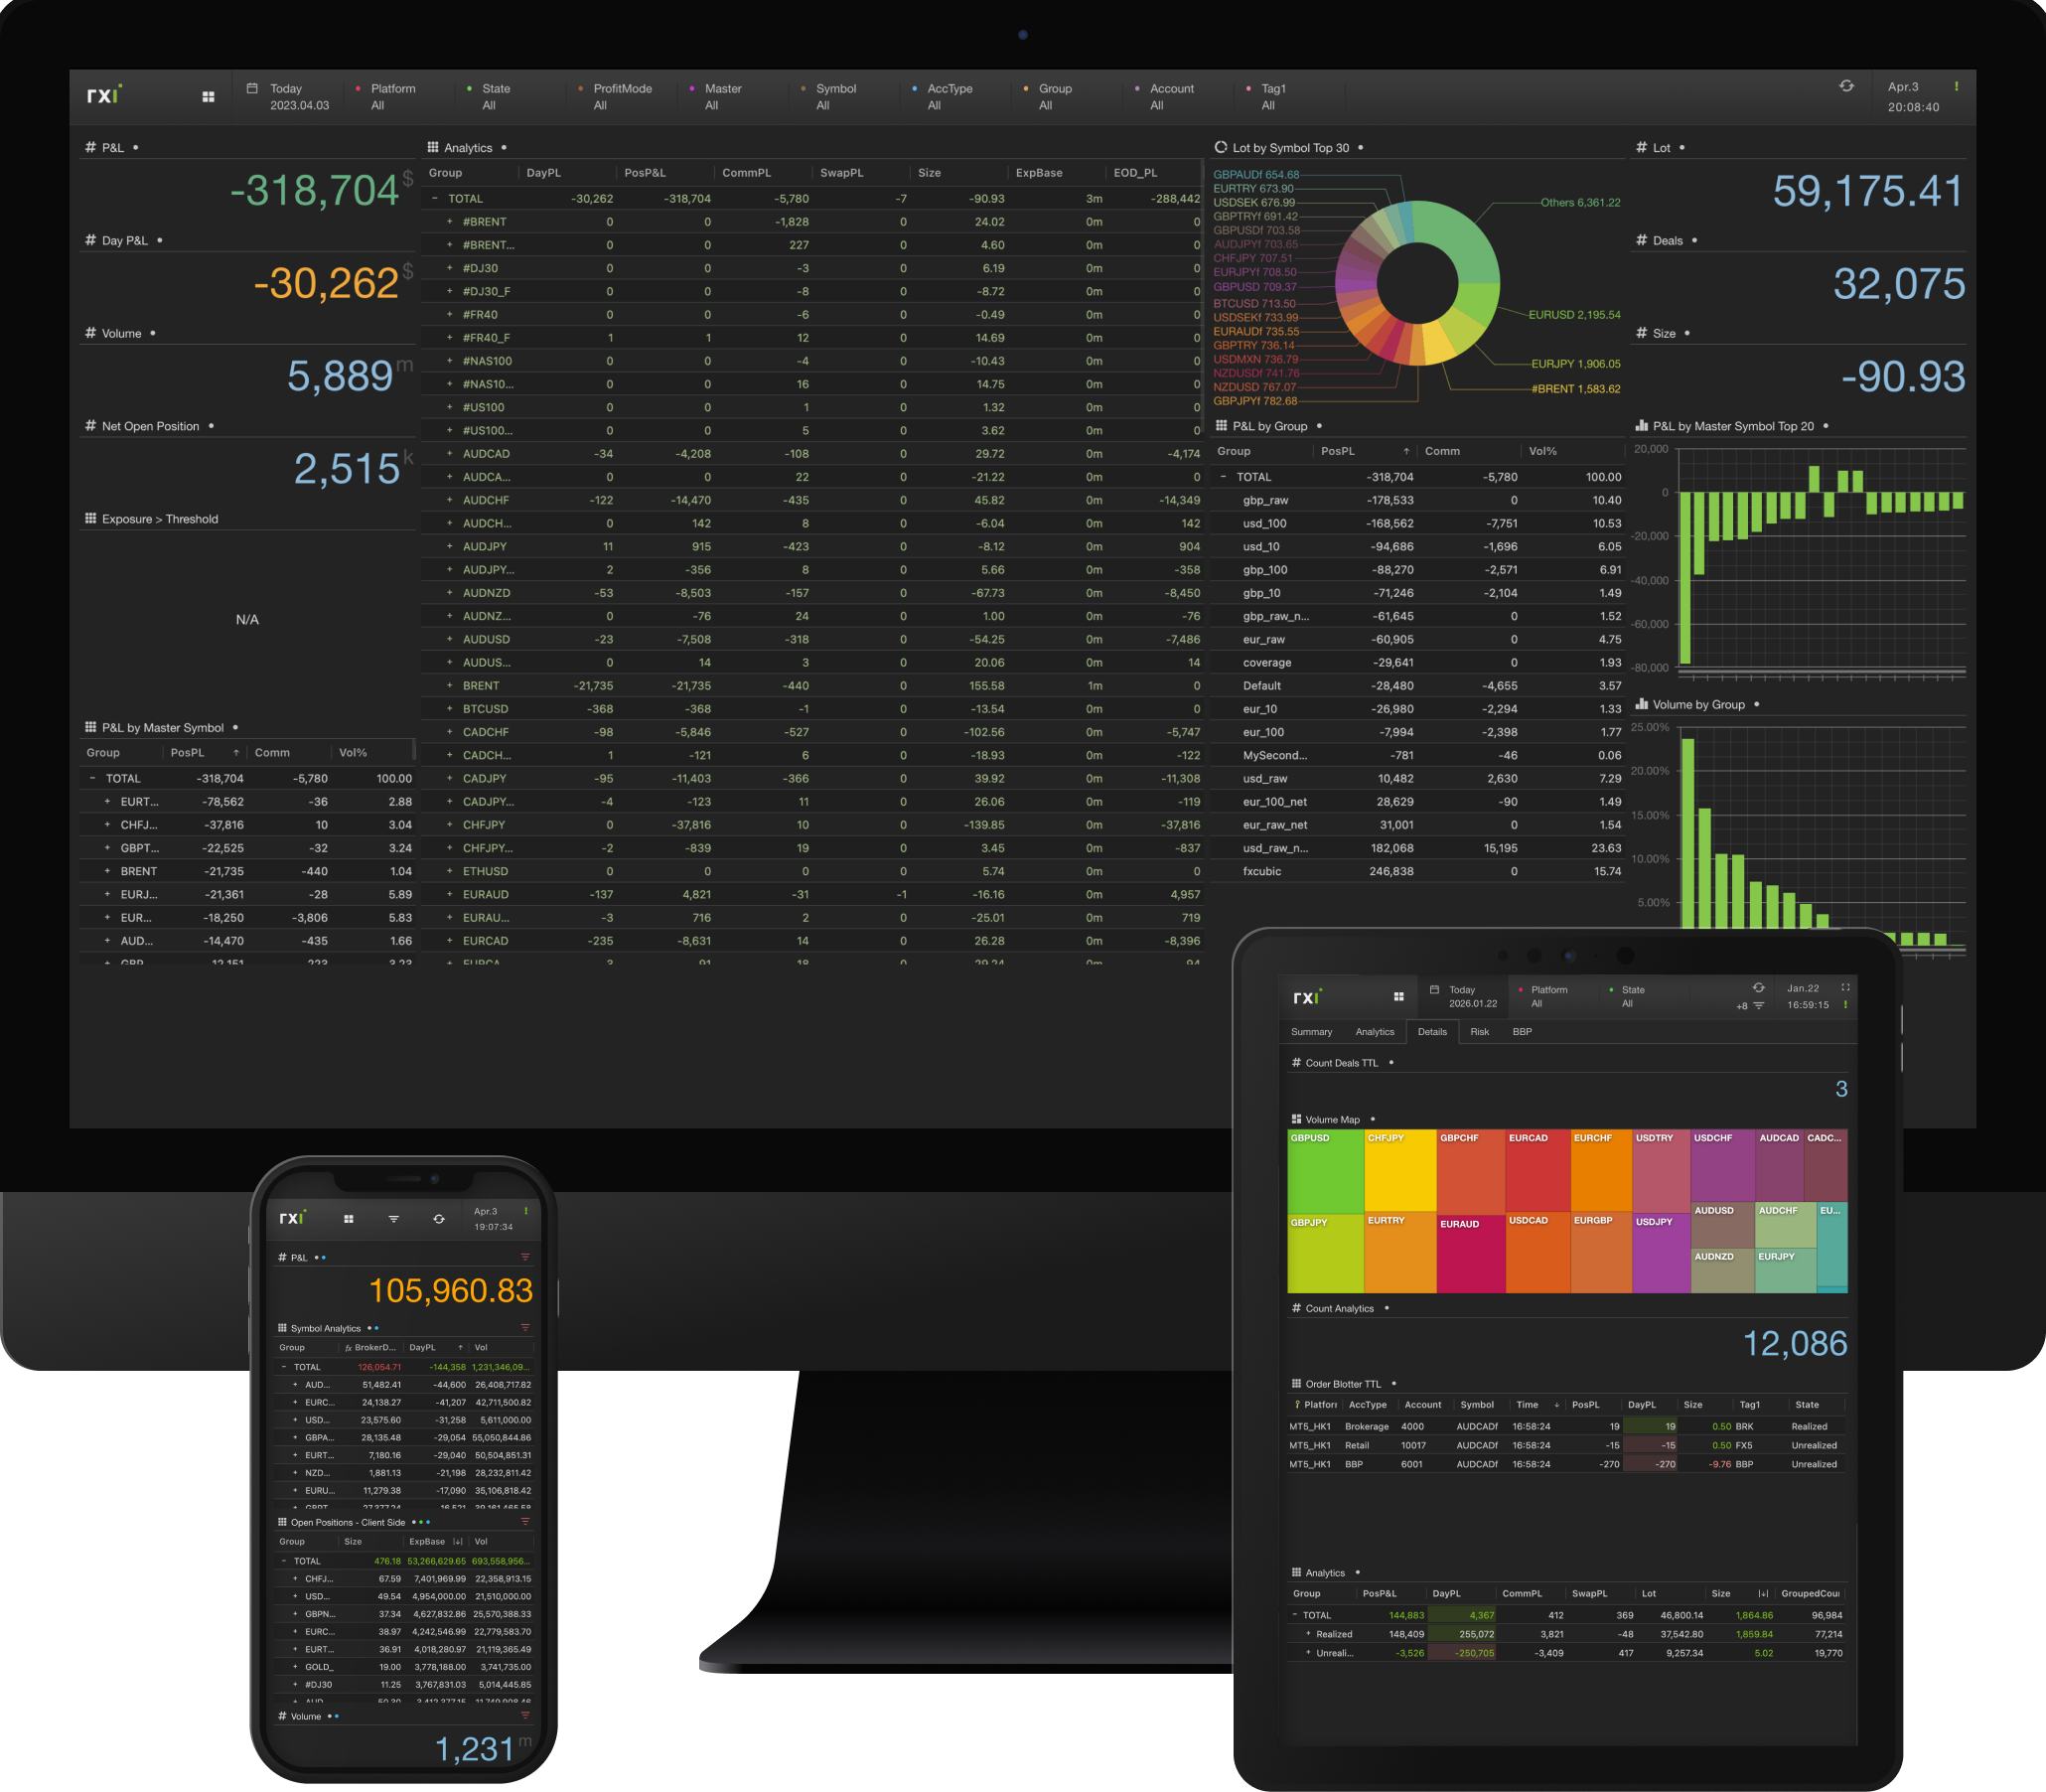Open the apps grid icon beside the rxi logo
Screen dimensions: 2046x1792
(x=208, y=97)
